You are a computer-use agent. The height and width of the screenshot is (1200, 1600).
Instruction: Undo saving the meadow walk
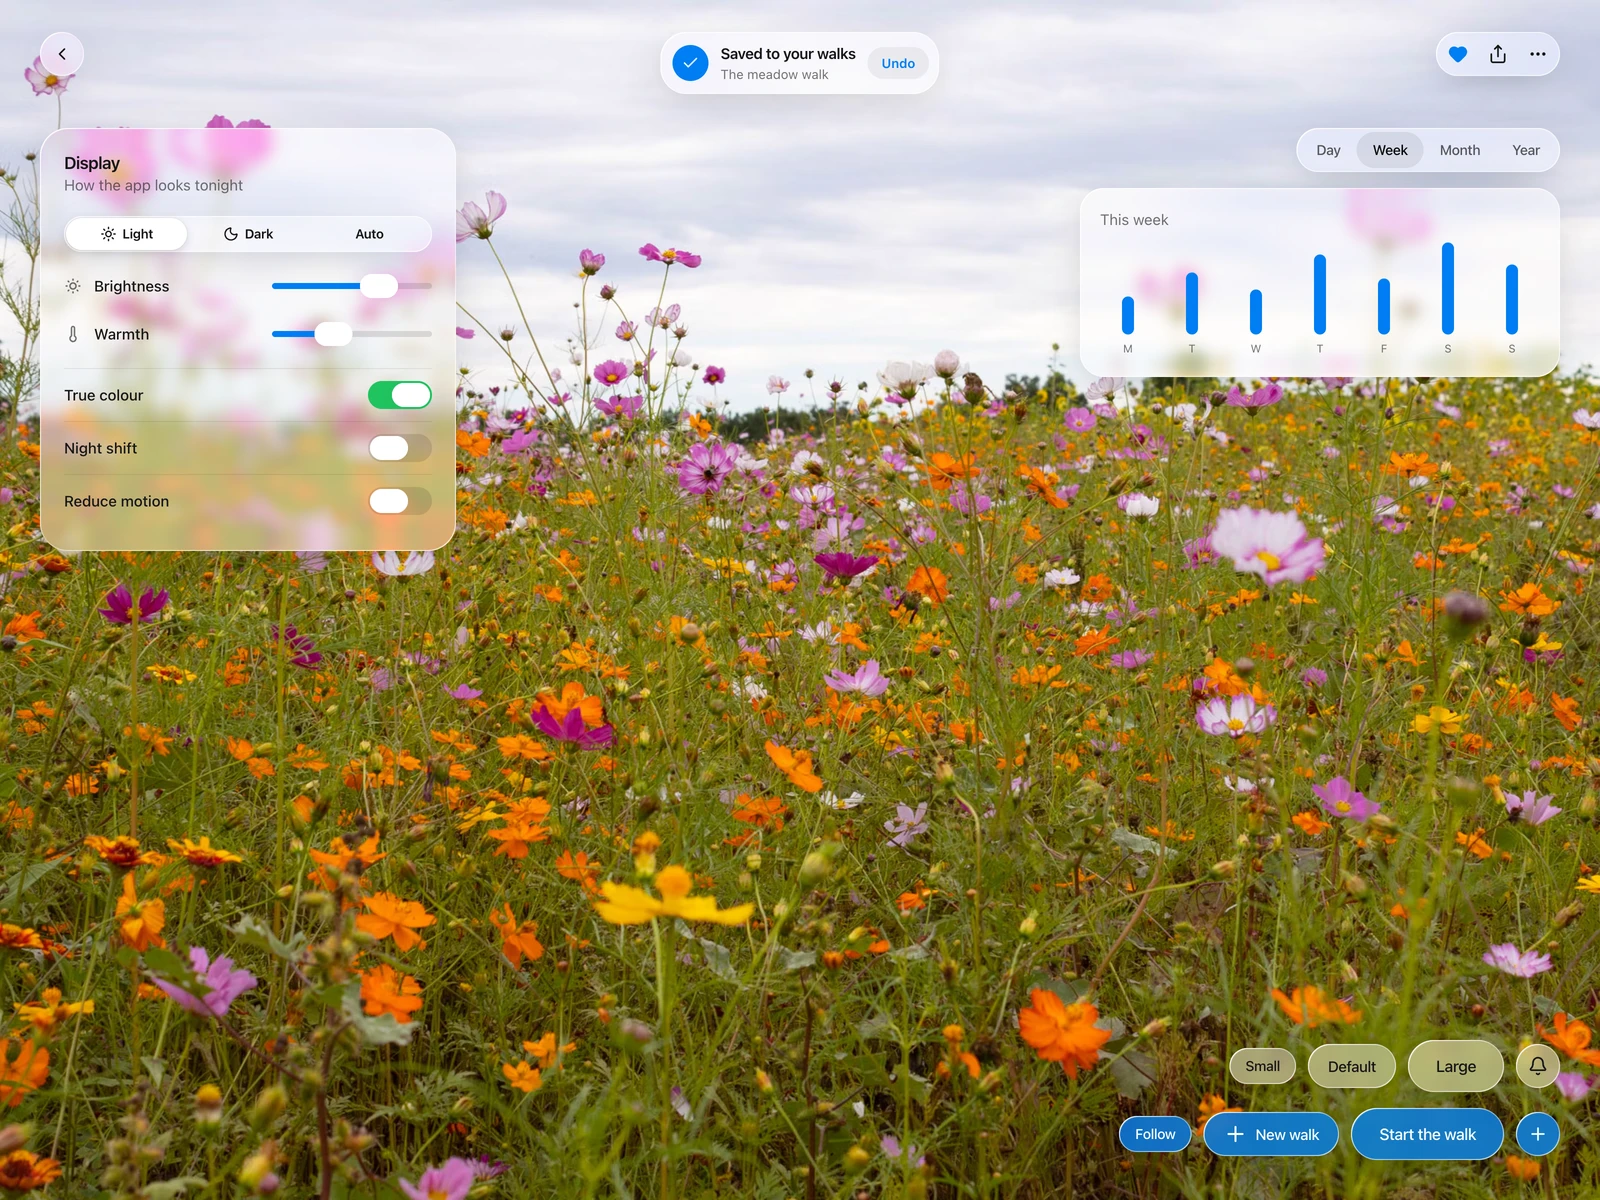pyautogui.click(x=898, y=63)
